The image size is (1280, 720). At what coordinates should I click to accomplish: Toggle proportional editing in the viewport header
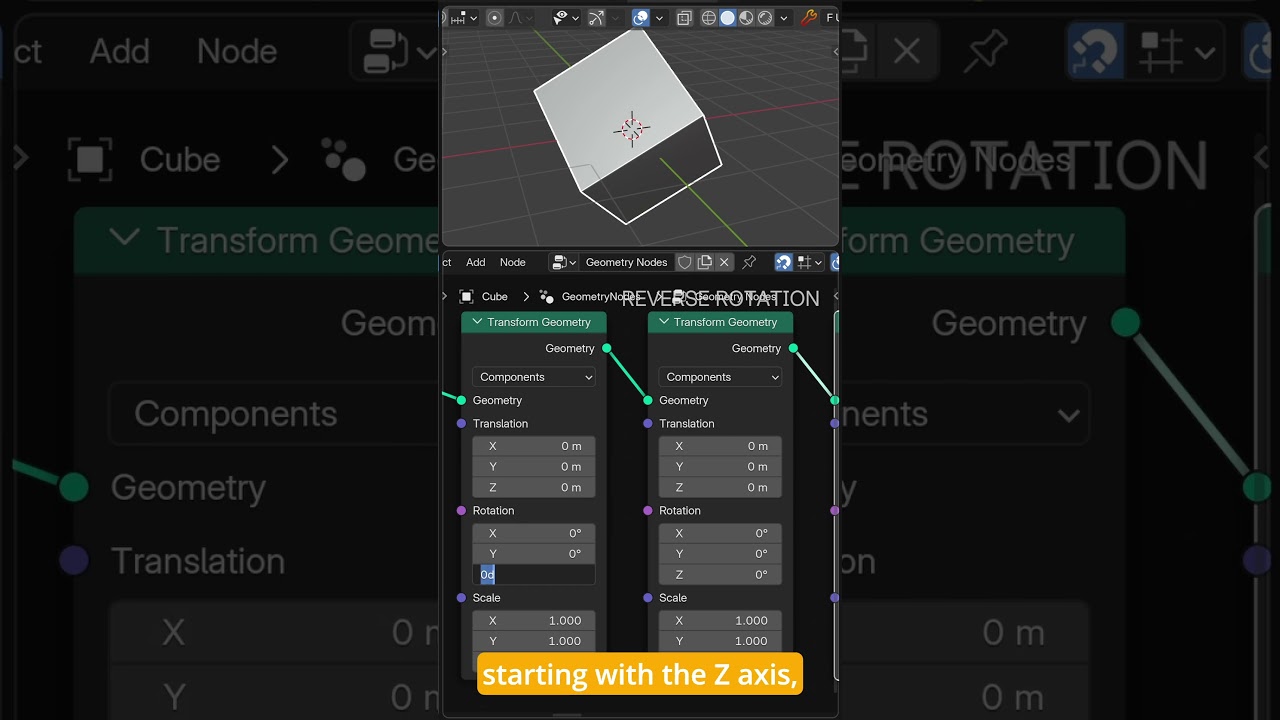495,18
